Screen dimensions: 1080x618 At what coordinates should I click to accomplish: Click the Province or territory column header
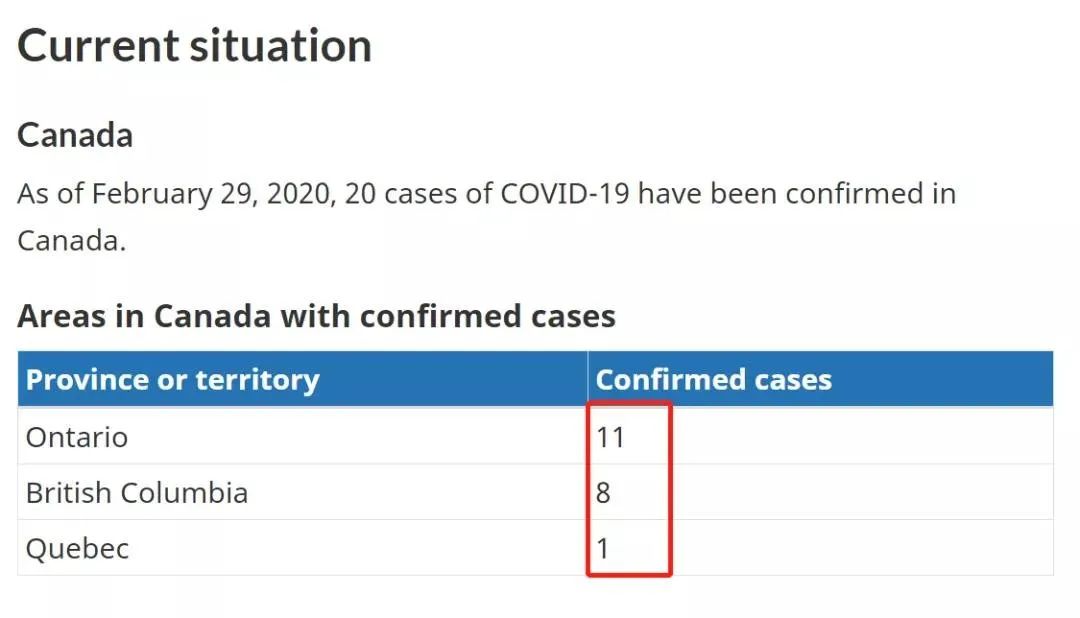pos(303,379)
